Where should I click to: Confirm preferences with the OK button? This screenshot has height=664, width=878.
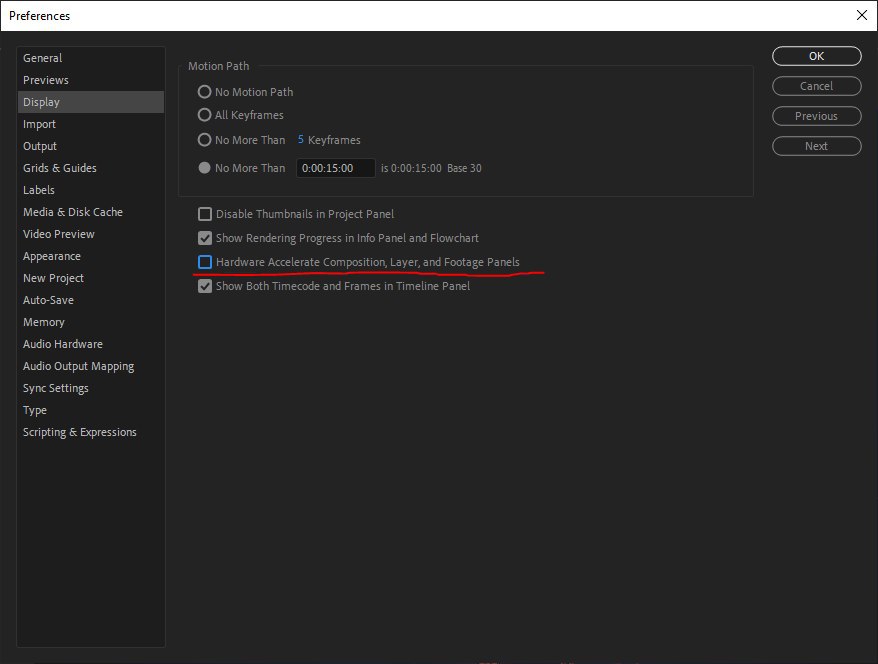pos(816,56)
